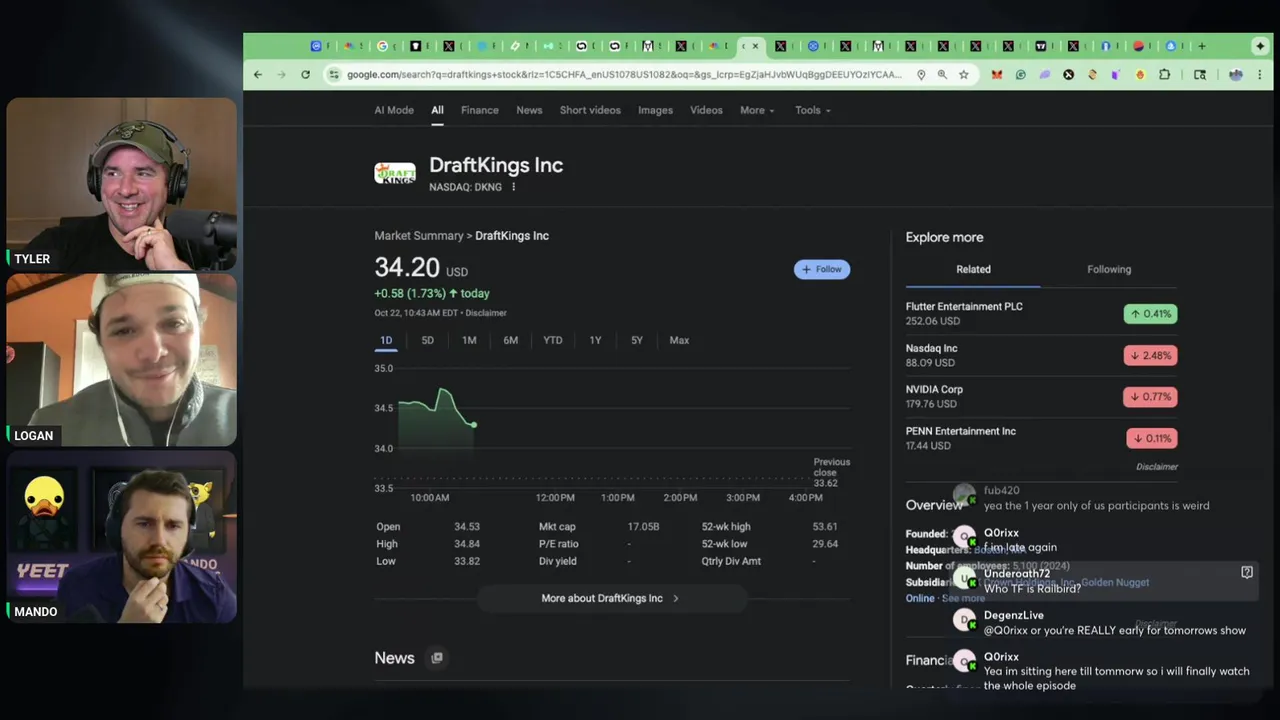This screenshot has width=1280, height=720.
Task: Select the Related tab in Explore more
Action: point(973,269)
